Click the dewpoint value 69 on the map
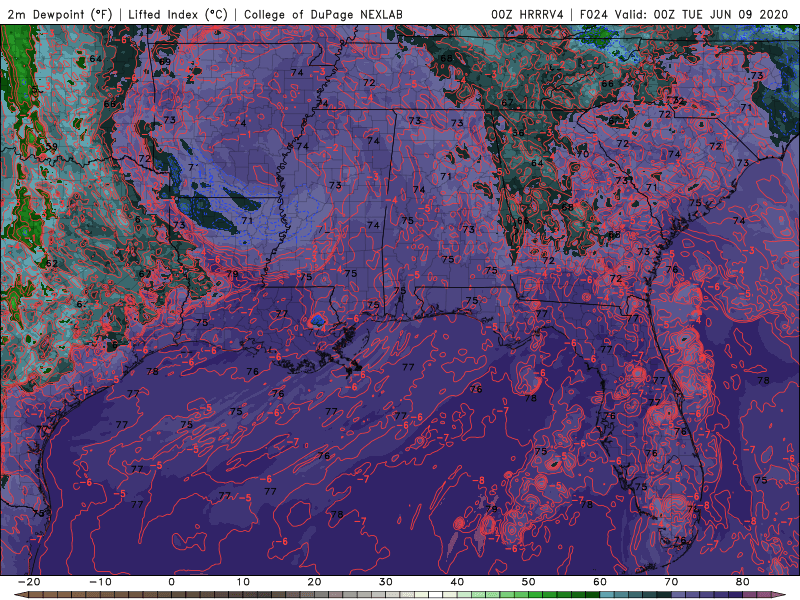 click(x=165, y=62)
